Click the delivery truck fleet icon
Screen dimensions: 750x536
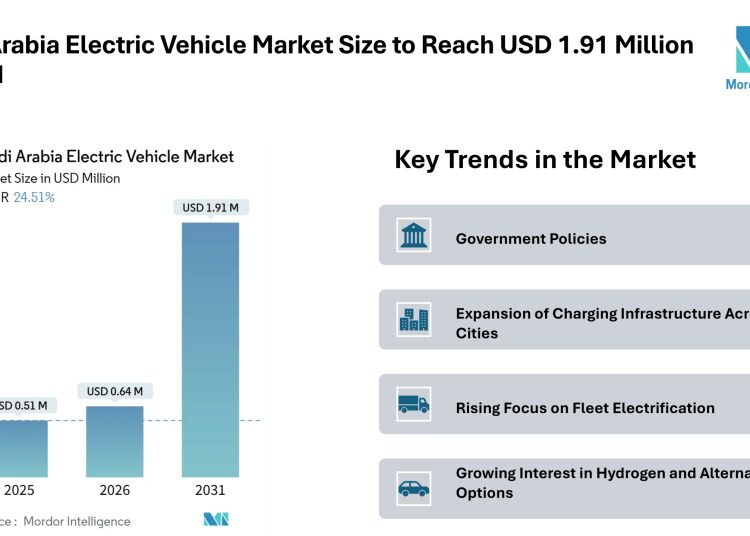point(414,405)
